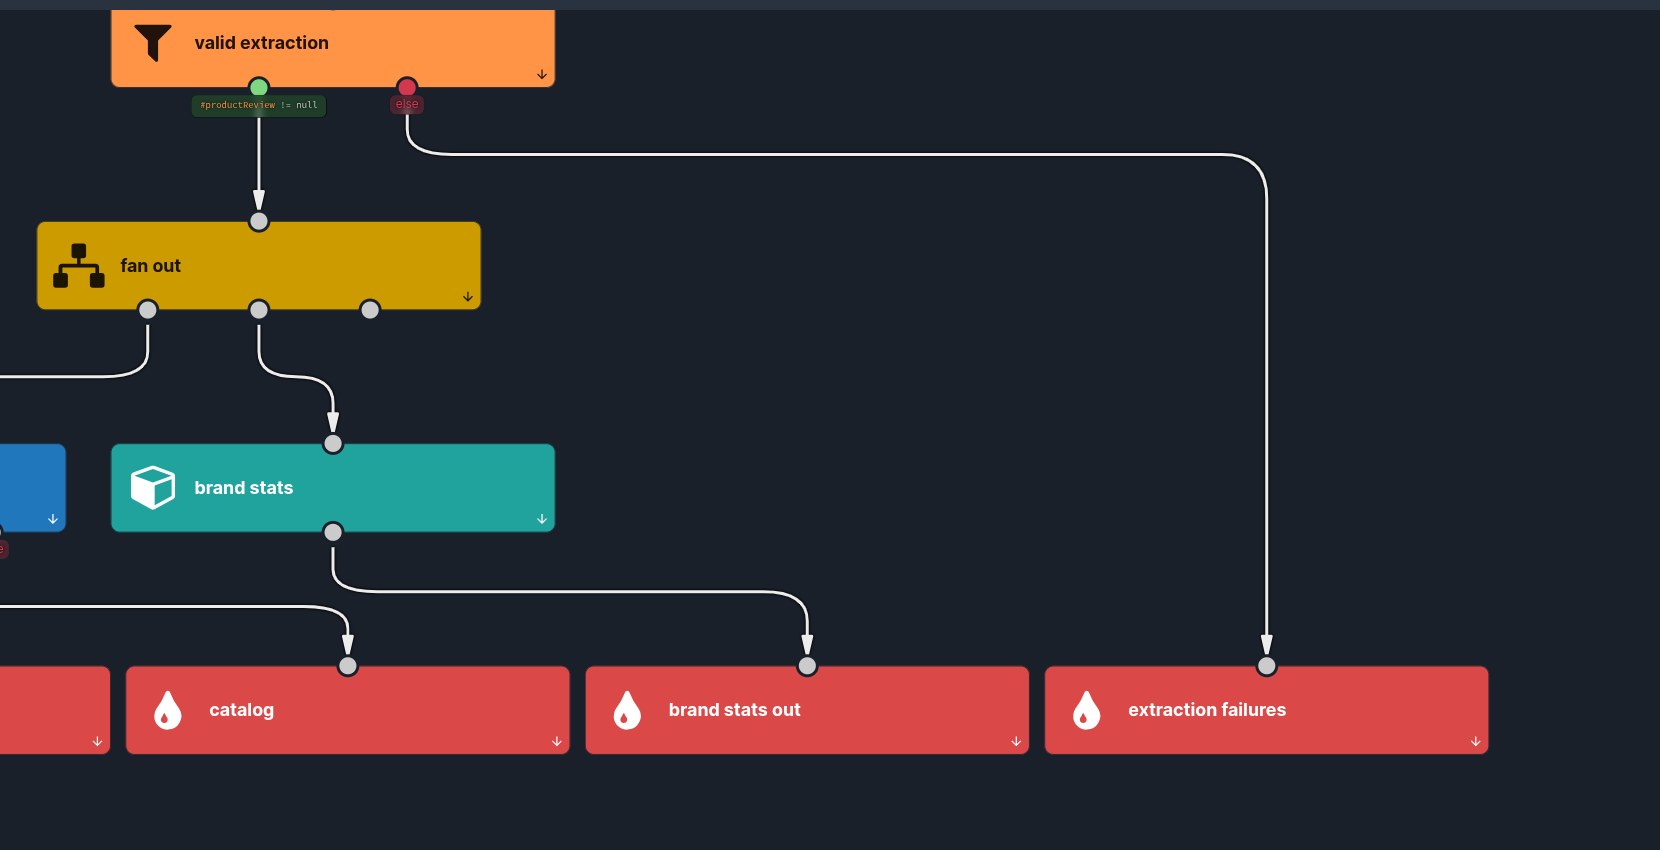Select the 'catalog' node title
This screenshot has height=850, width=1660.
[x=242, y=710]
